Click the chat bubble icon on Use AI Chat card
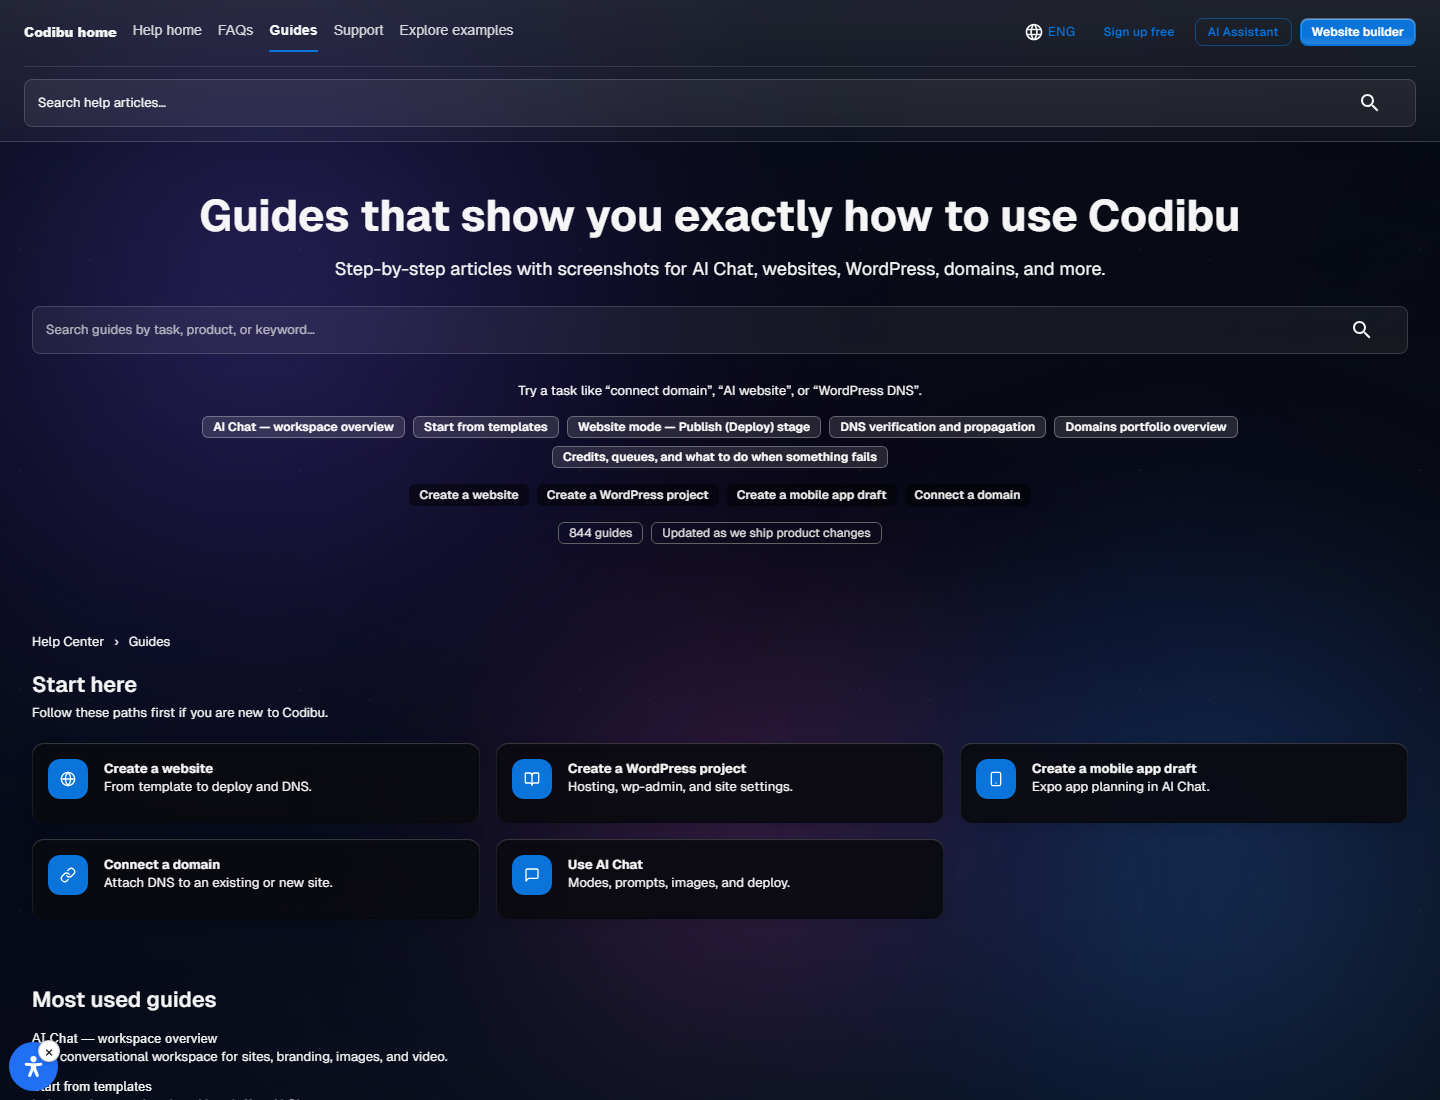The width and height of the screenshot is (1440, 1100). click(532, 875)
